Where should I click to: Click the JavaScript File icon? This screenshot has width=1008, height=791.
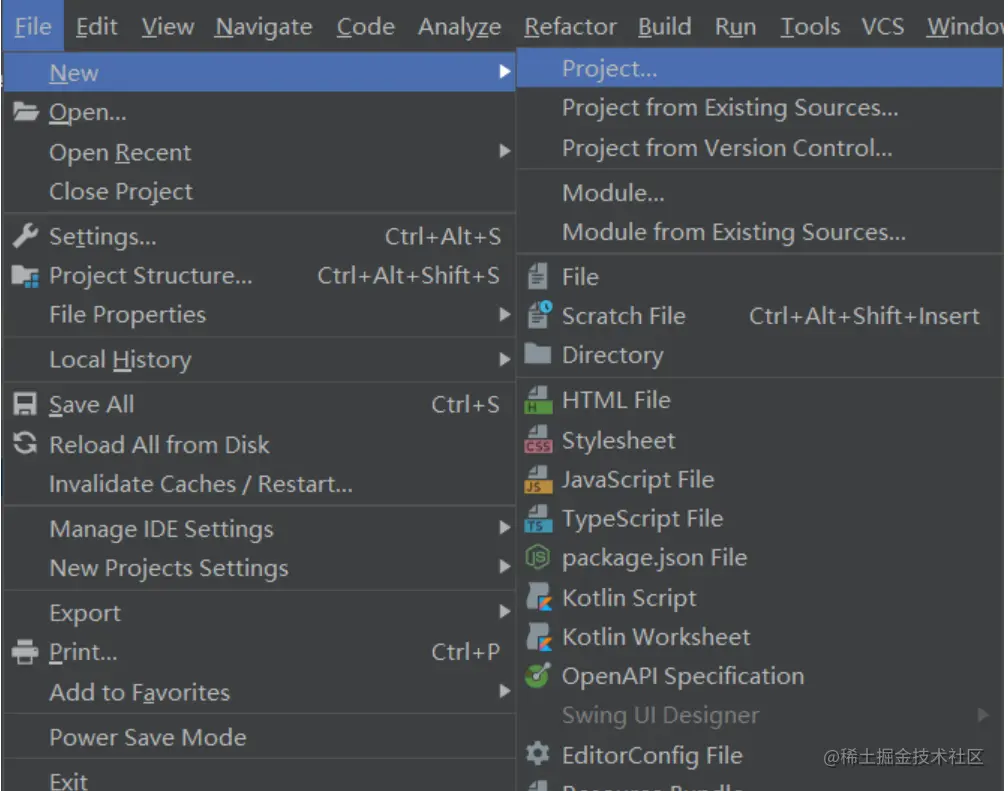pos(538,480)
